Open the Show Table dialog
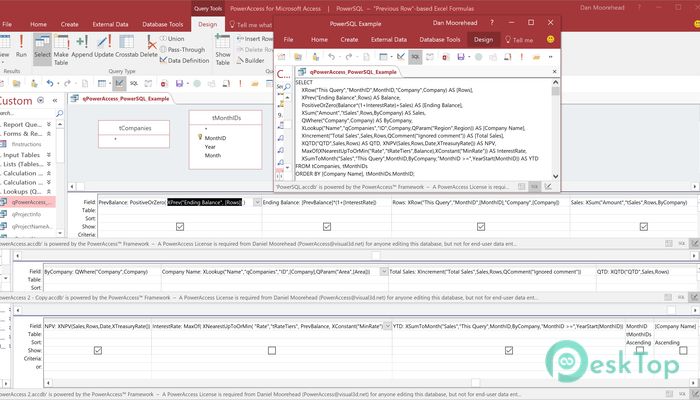The image size is (700, 400). click(223, 50)
